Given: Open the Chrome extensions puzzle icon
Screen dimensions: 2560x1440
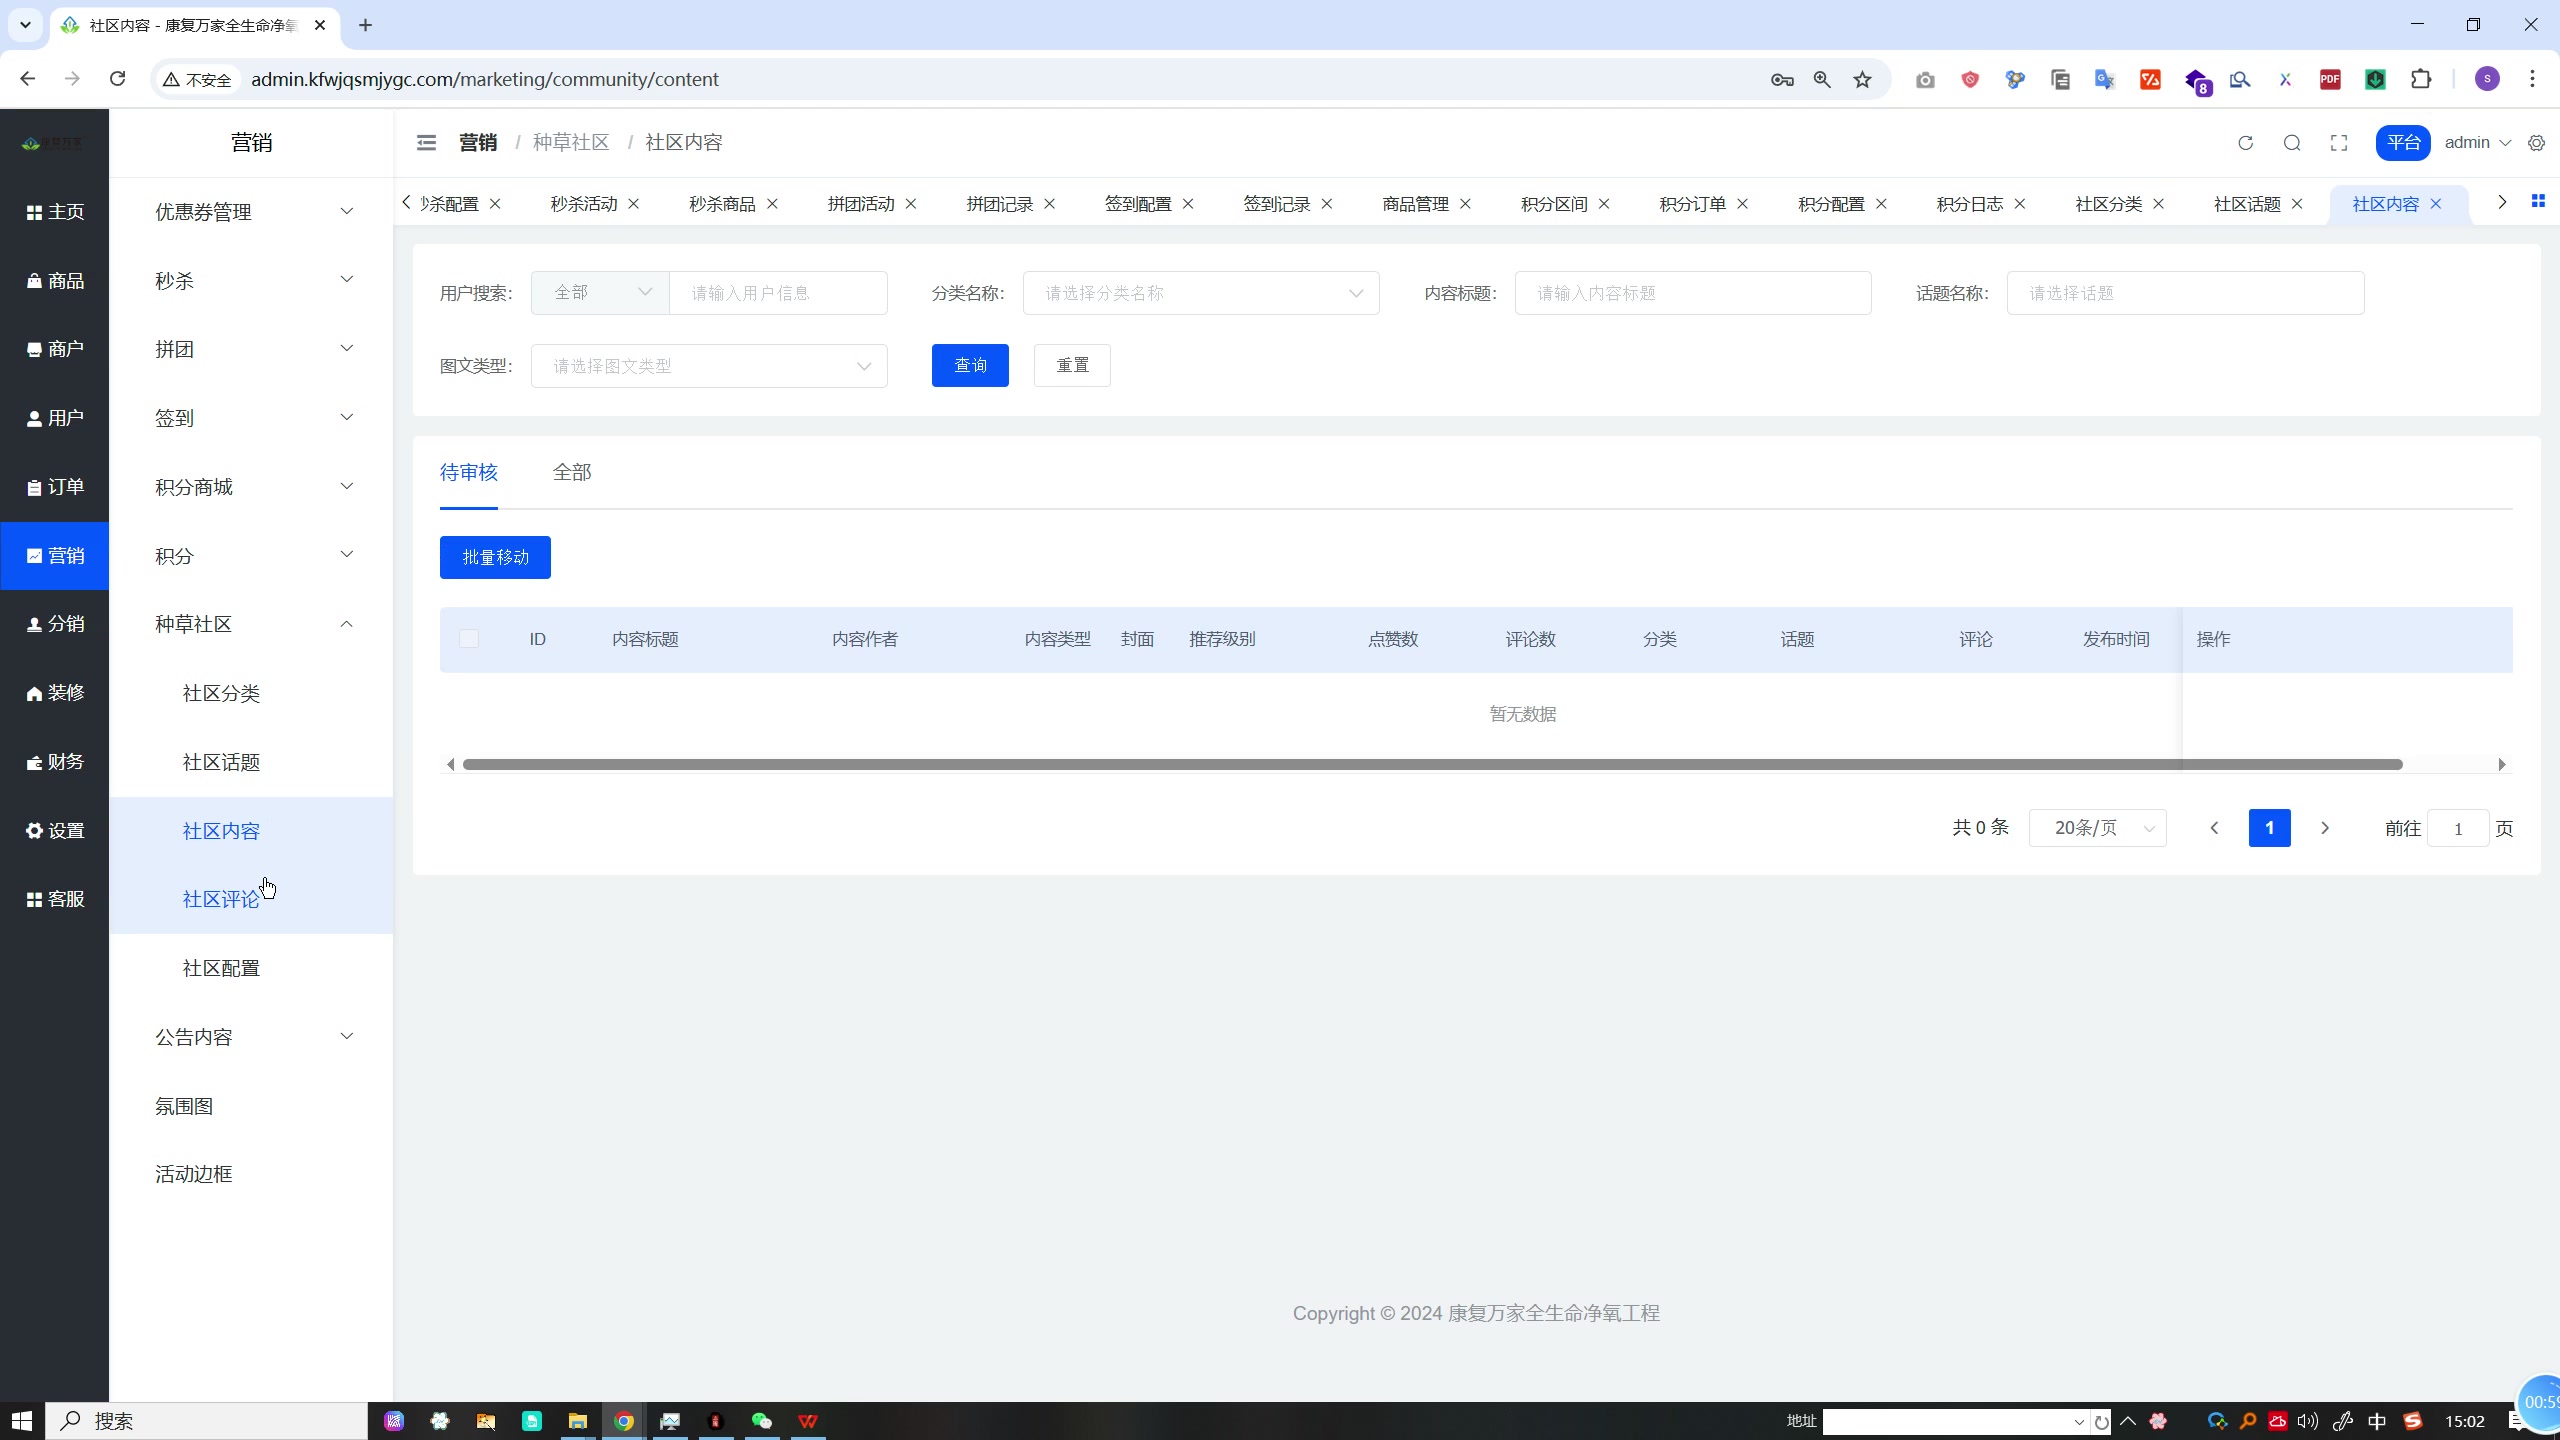Looking at the screenshot, I should point(2421,79).
